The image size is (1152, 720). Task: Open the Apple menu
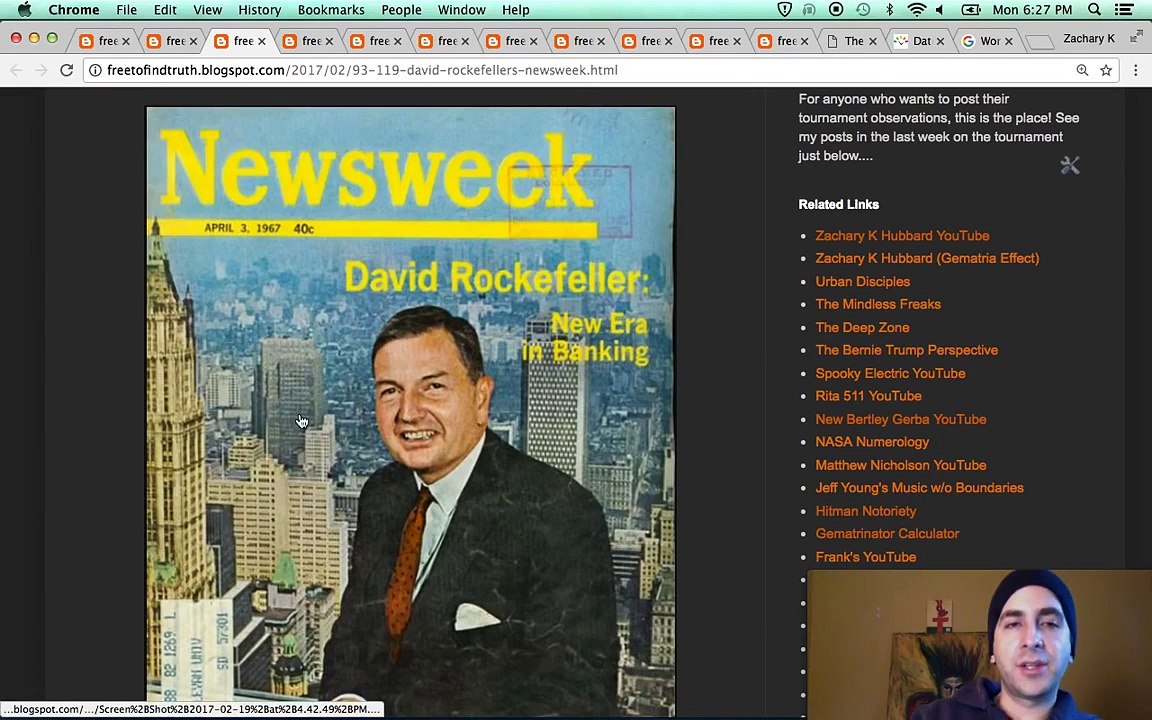[x=24, y=10]
